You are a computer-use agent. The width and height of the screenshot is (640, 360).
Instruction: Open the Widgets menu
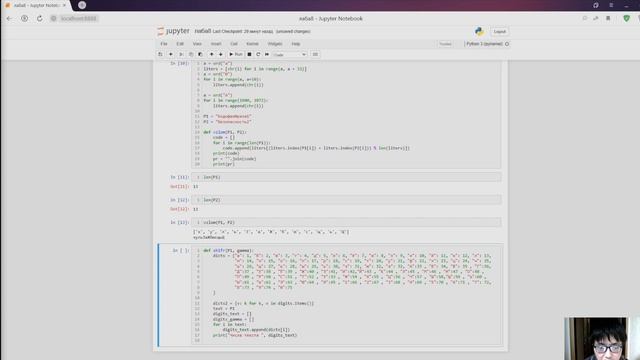[275, 44]
